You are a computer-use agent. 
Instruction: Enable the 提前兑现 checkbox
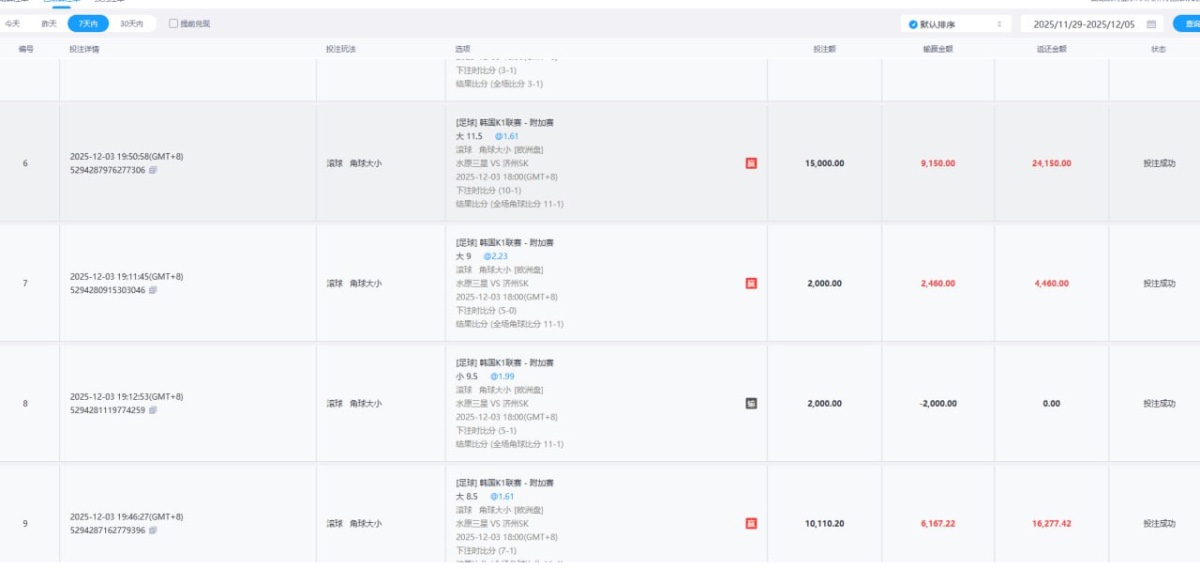point(174,23)
